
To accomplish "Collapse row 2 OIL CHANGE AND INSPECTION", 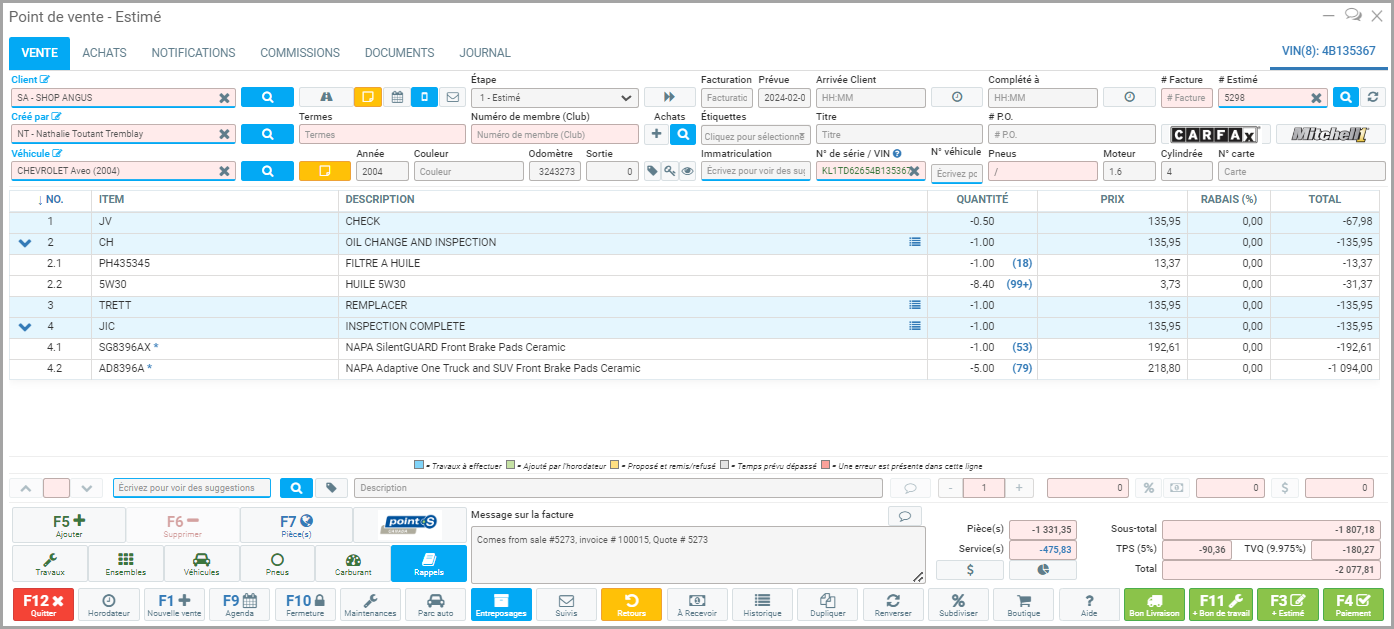I will tap(25, 243).
